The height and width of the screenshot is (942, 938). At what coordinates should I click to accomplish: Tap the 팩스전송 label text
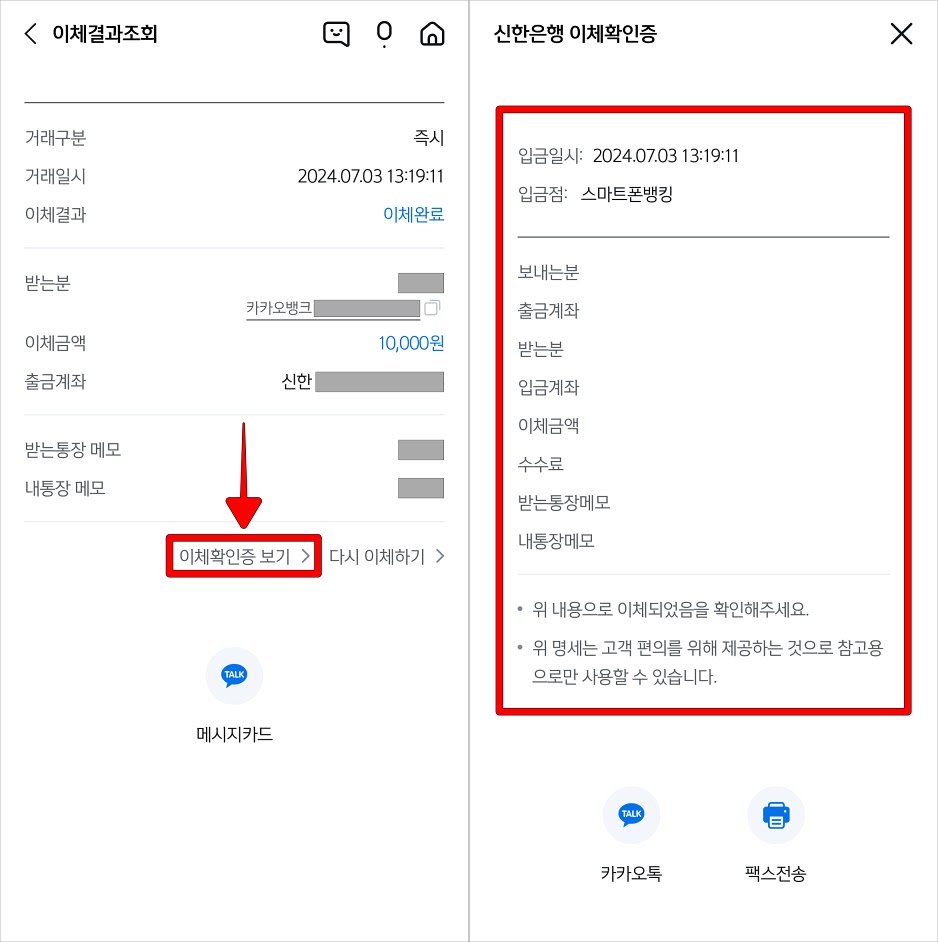coord(776,873)
